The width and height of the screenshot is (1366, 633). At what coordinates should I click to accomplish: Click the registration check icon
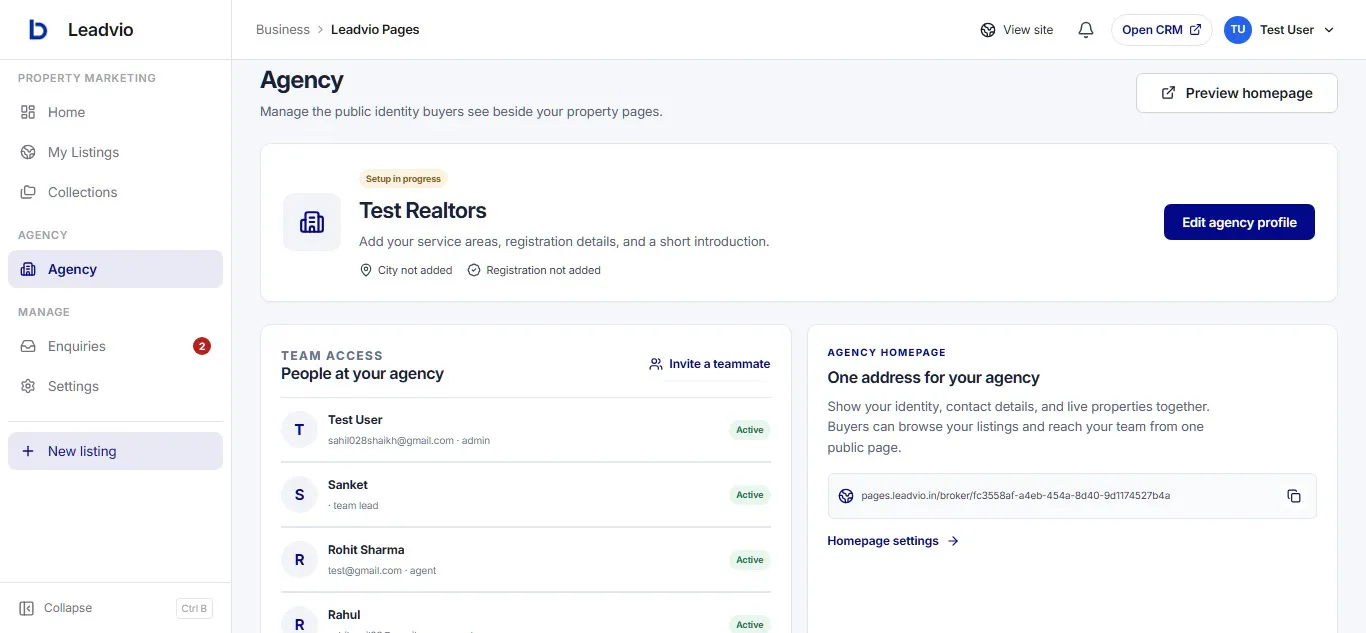coord(474,270)
